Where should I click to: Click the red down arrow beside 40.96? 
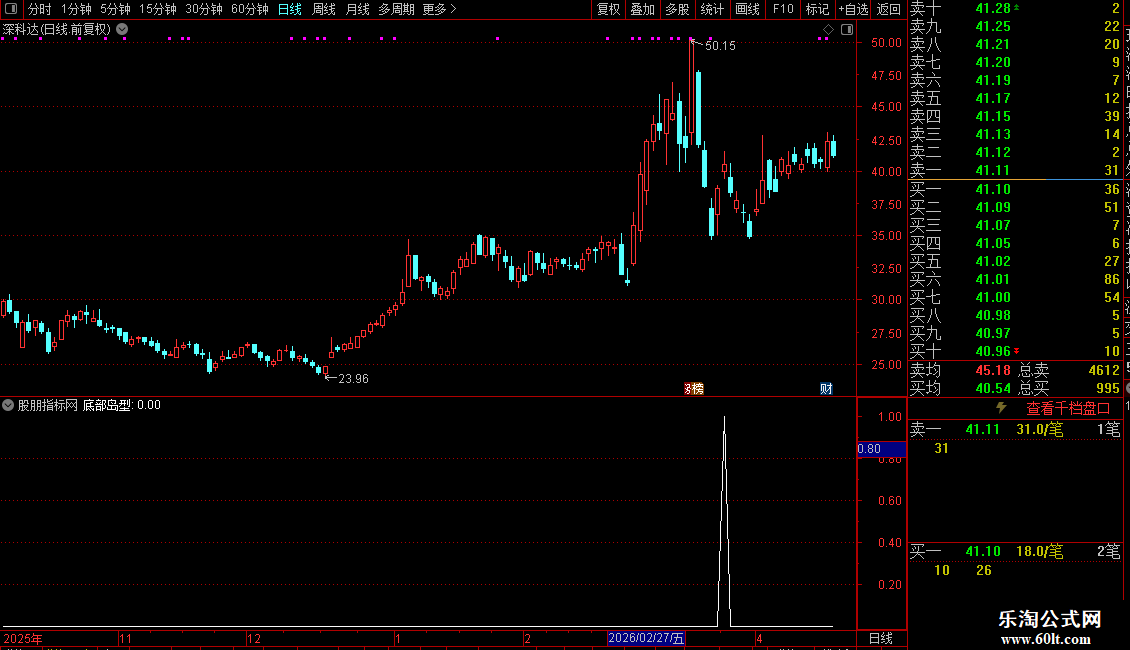[x=1017, y=351]
